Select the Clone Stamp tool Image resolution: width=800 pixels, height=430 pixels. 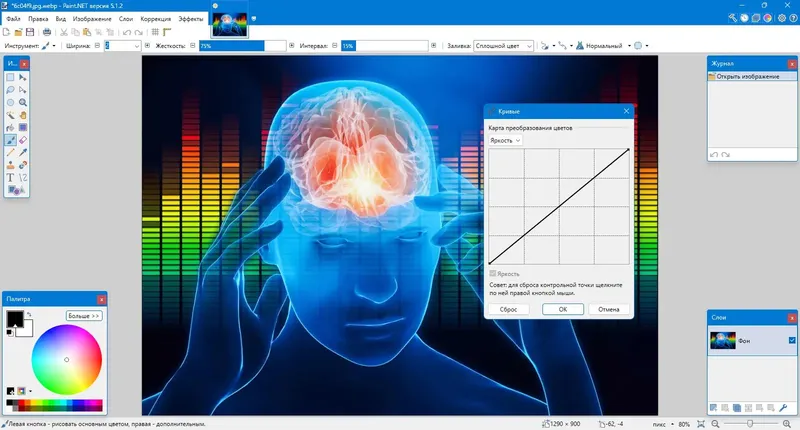[x=10, y=165]
